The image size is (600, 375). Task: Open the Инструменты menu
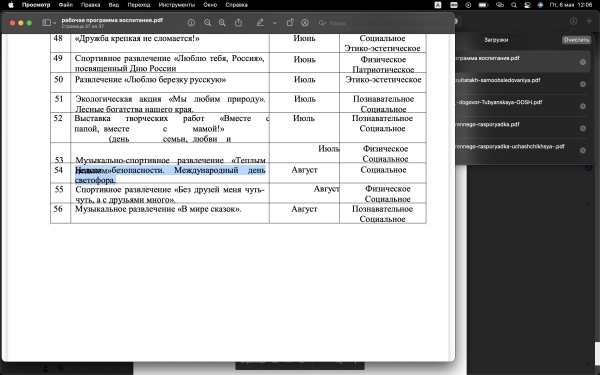177,5
